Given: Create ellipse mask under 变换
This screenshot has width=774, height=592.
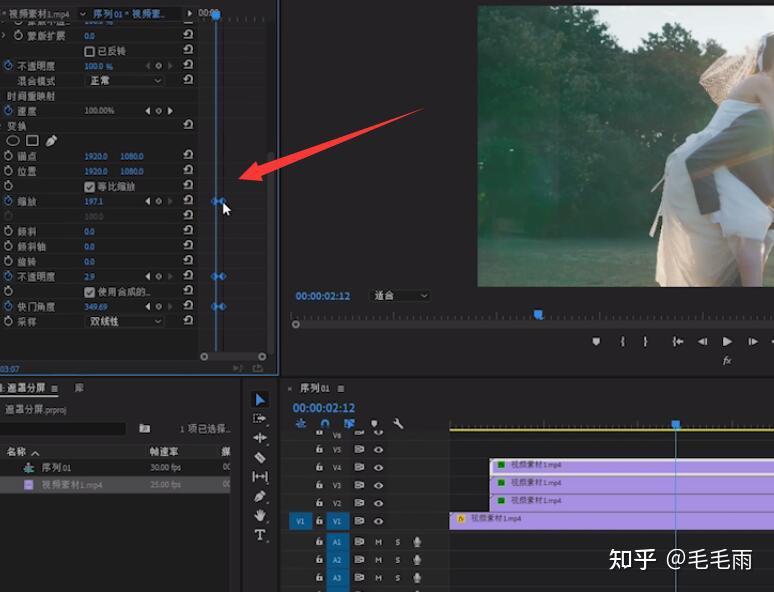Looking at the screenshot, I should pos(13,141).
